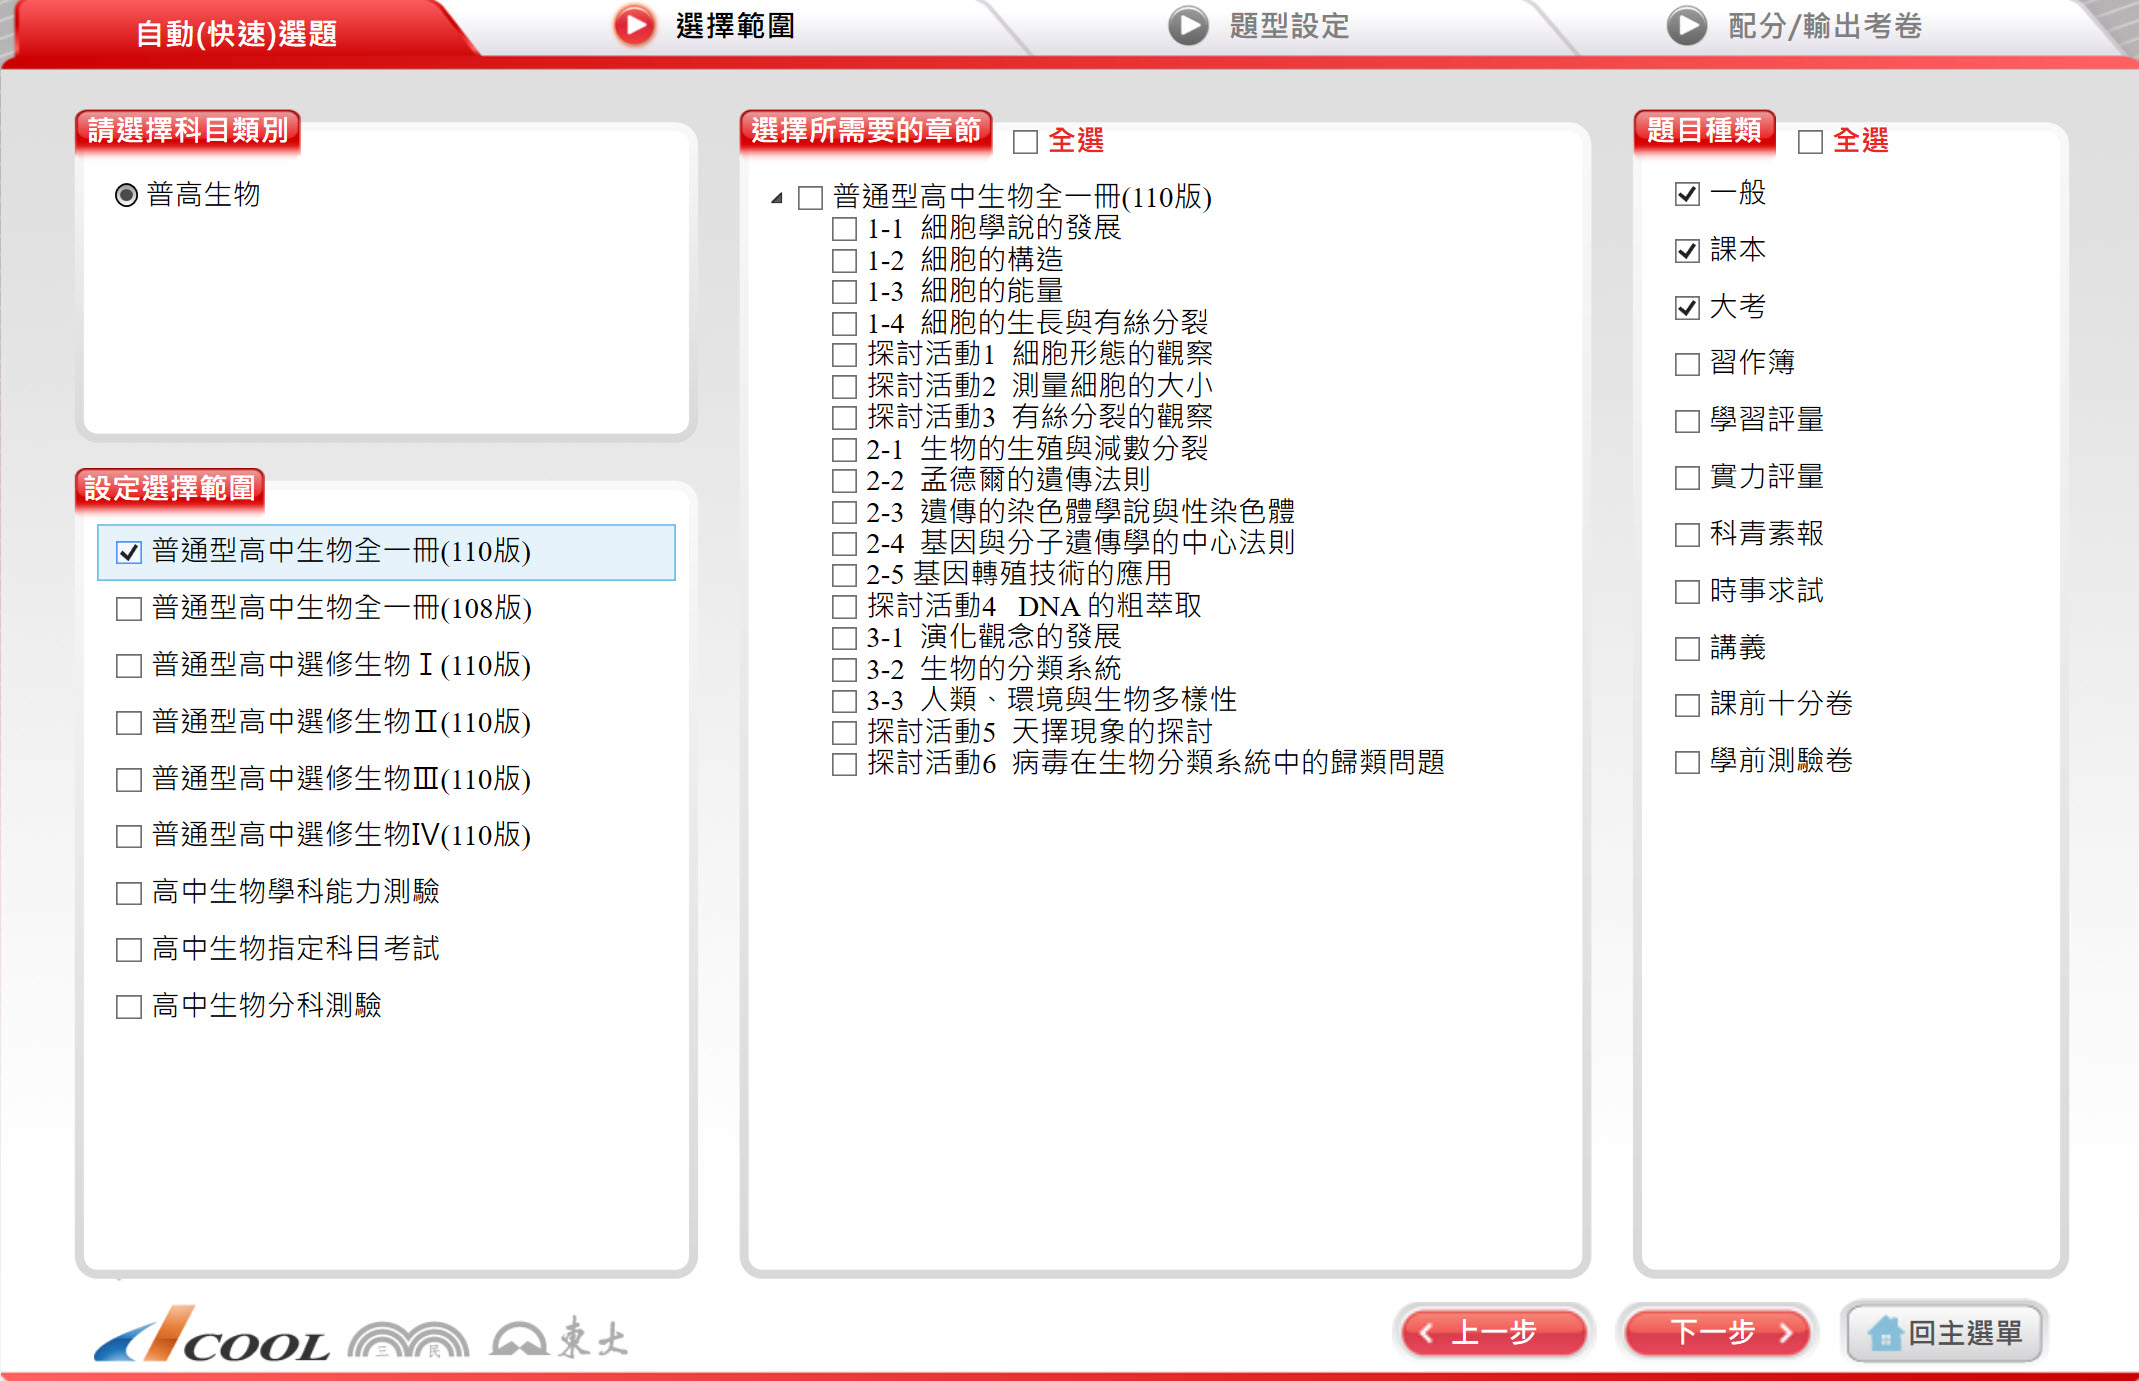2139x1381 pixels.
Task: Enable the 習作簿 checkbox
Action: pos(1687,363)
